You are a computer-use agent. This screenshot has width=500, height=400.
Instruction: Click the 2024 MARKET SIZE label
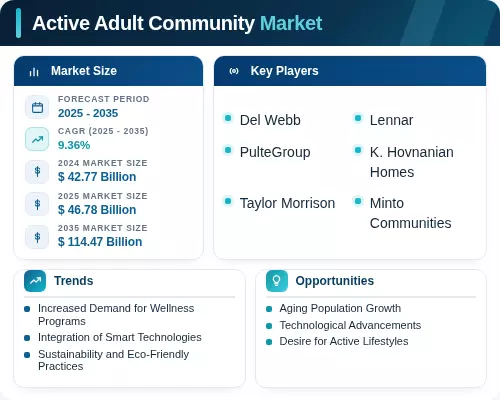coord(103,163)
